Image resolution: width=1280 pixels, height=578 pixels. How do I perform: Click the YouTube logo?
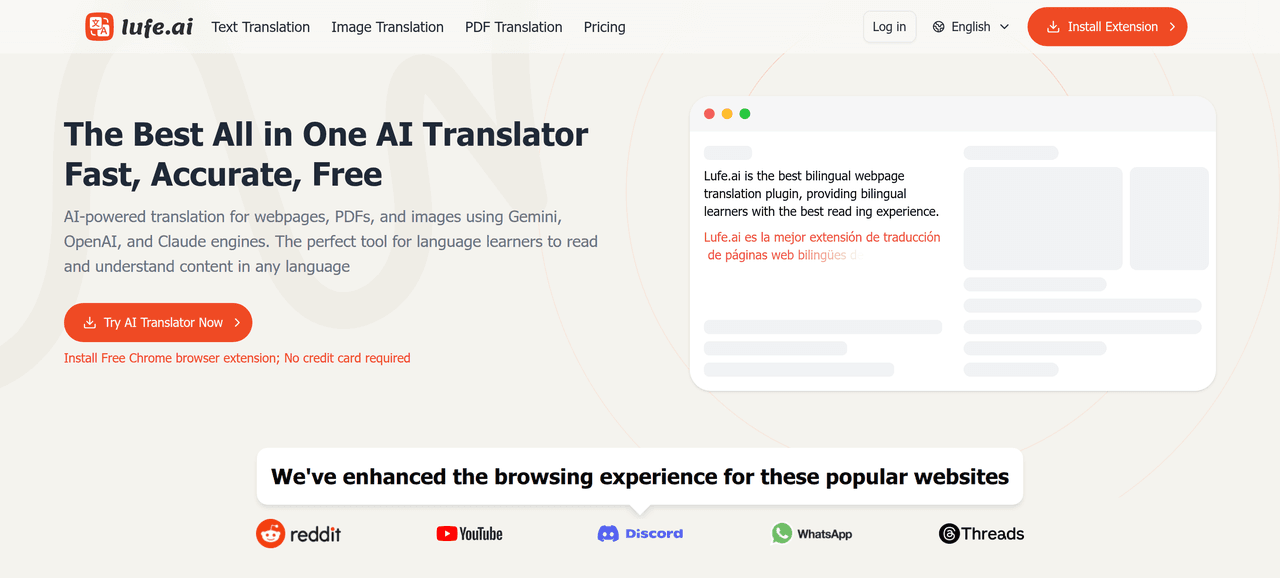coord(470,534)
